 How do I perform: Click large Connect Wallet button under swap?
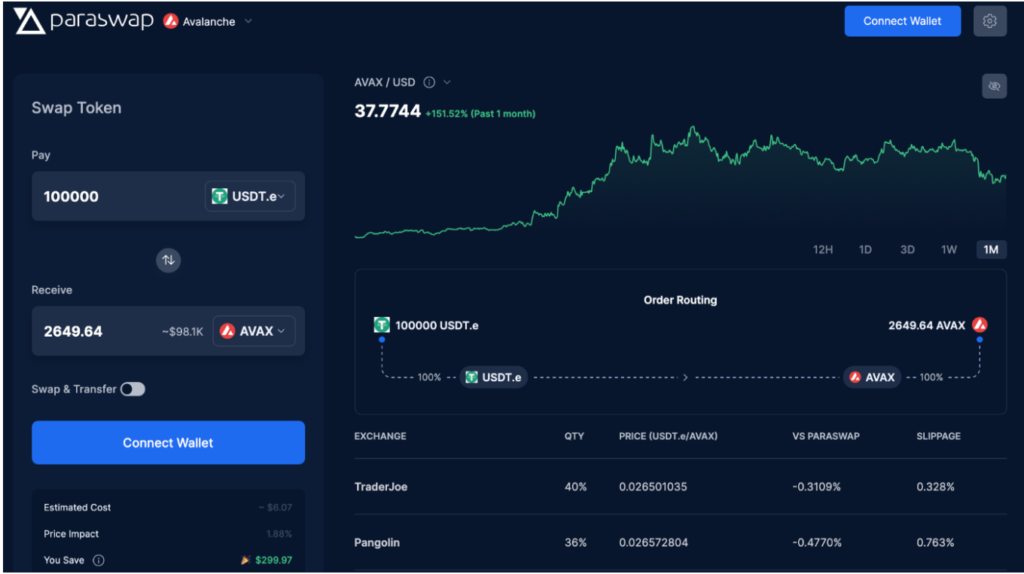168,443
